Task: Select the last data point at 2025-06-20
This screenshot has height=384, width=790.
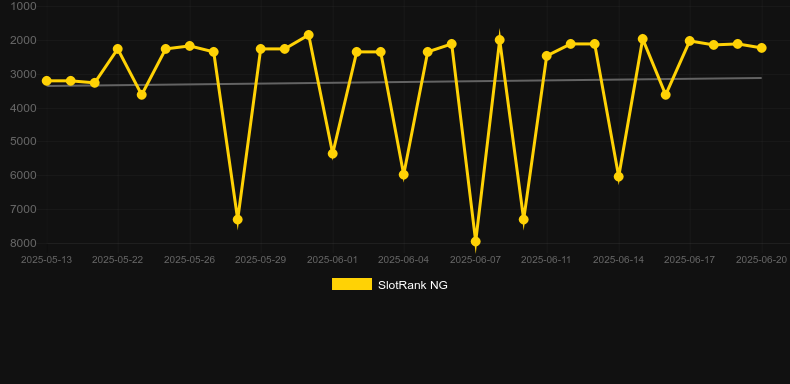Action: tap(761, 48)
